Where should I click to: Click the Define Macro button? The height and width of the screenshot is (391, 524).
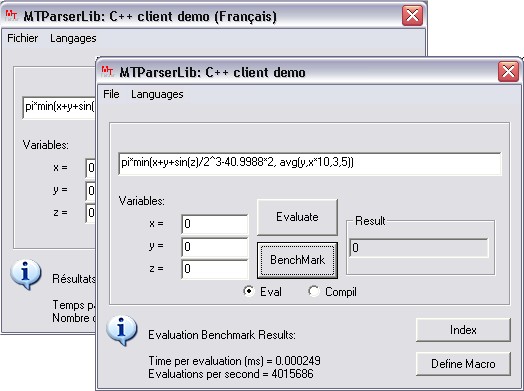point(463,364)
